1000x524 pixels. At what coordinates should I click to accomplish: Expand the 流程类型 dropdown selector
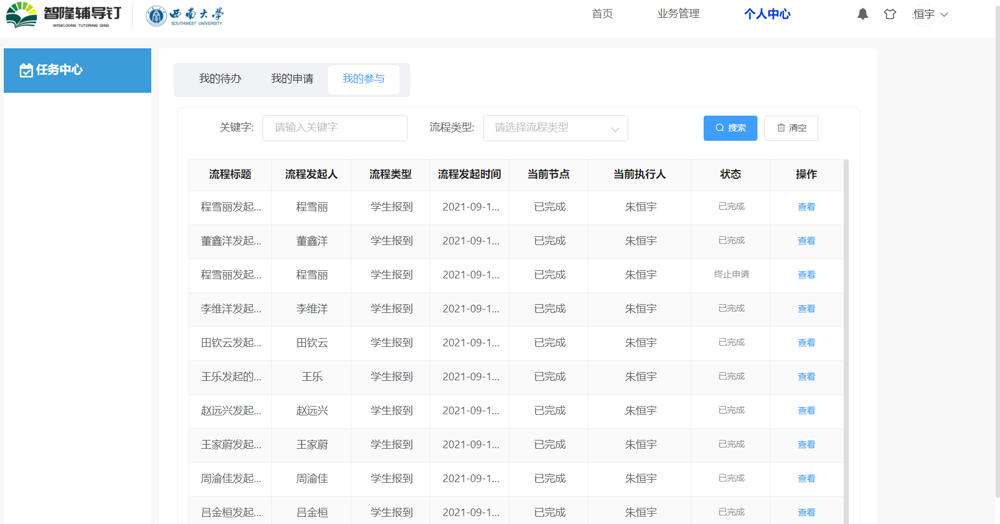[x=555, y=128]
